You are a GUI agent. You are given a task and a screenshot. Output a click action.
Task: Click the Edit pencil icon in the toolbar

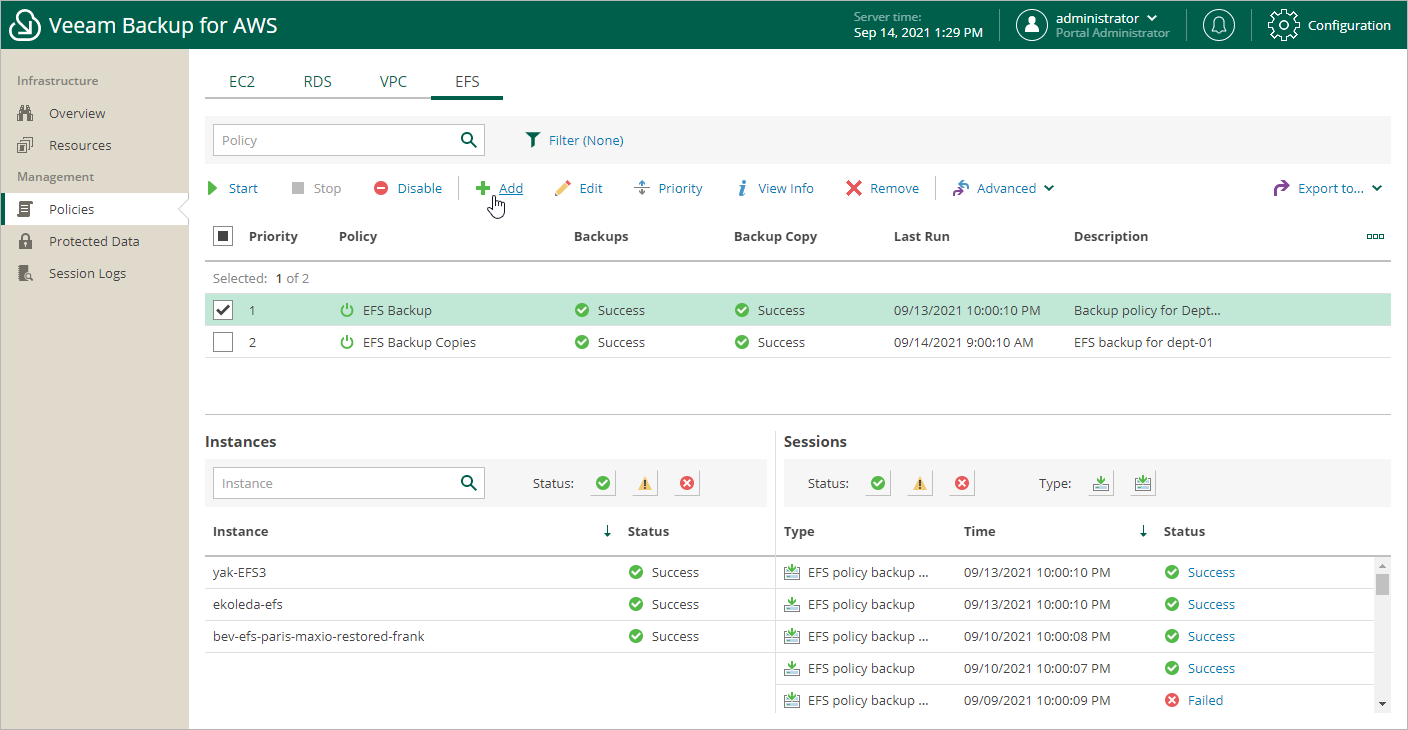[x=563, y=188]
